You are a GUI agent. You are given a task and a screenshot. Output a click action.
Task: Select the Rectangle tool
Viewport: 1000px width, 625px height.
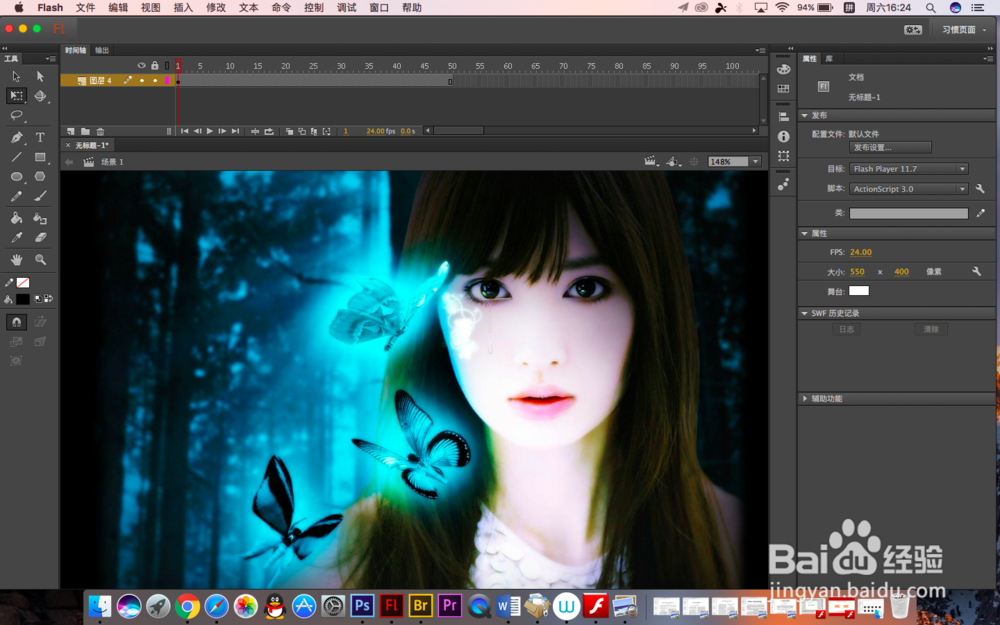pyautogui.click(x=40, y=157)
